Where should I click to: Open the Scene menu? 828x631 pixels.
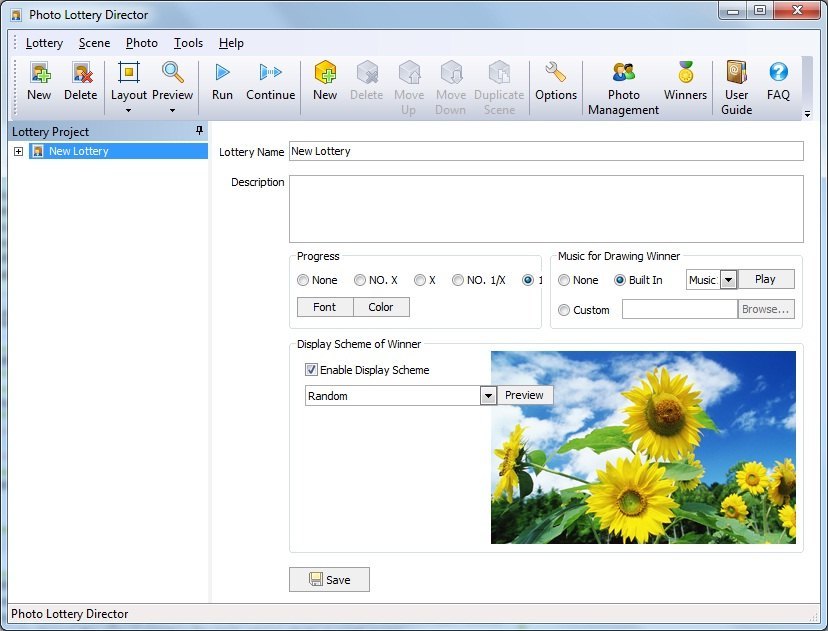tap(95, 43)
